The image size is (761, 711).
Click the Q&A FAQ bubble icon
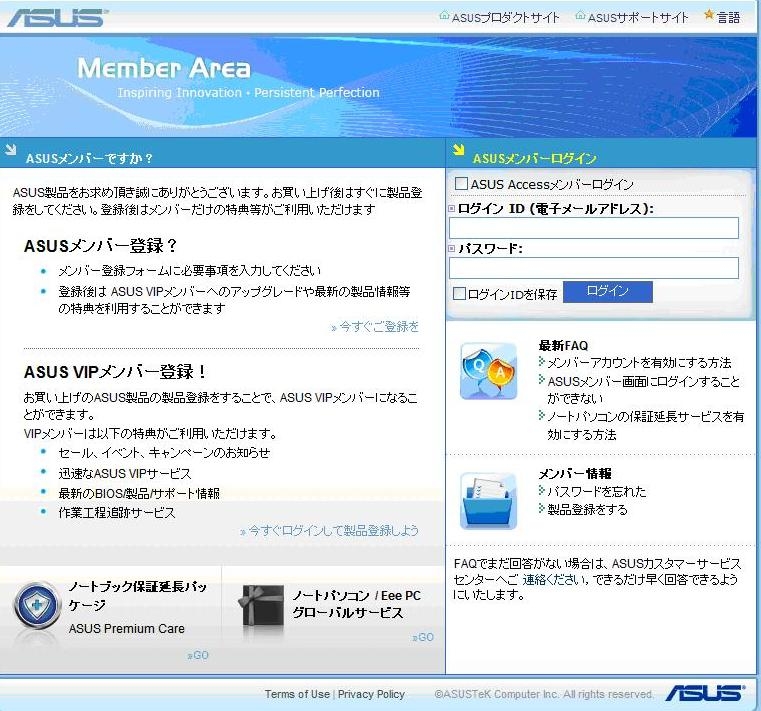click(489, 371)
